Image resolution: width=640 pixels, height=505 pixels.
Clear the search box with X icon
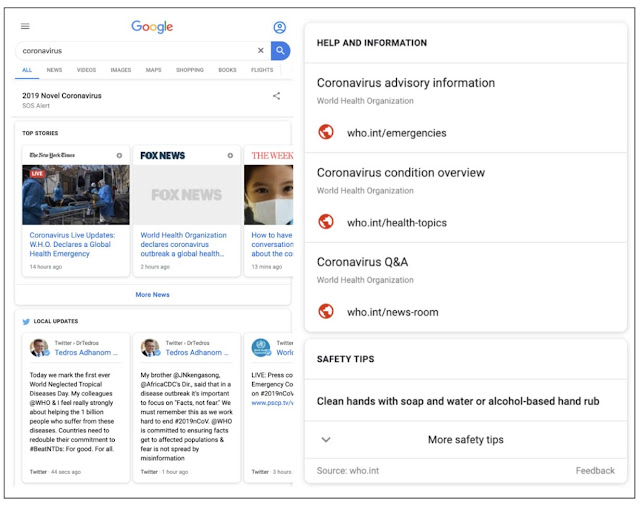click(260, 50)
